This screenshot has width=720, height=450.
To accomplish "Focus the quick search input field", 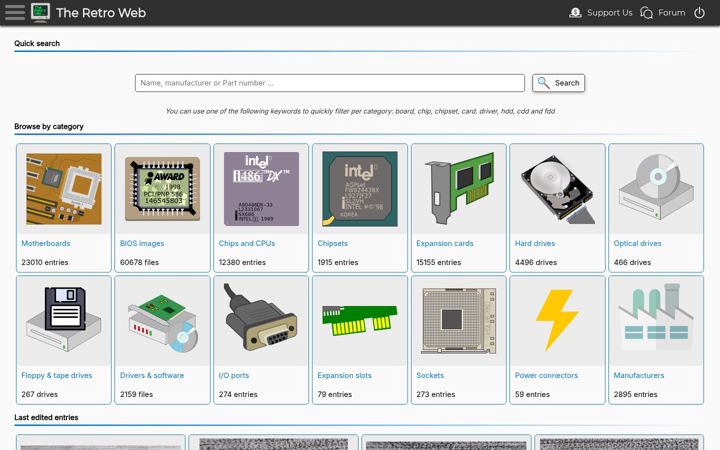I will (330, 83).
